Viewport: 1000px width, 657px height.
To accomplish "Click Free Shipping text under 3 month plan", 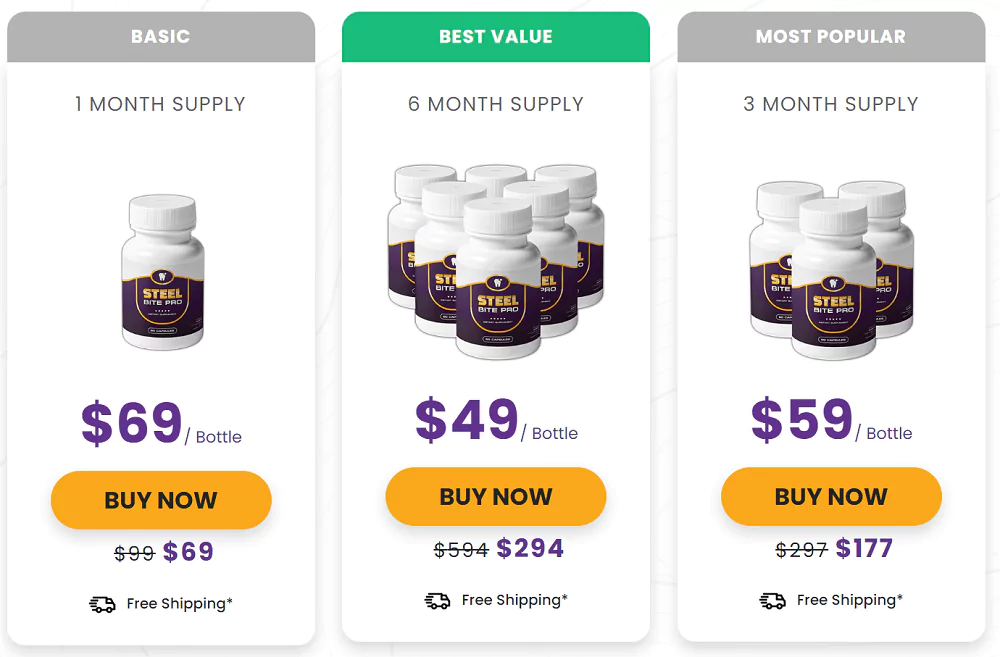I will (x=849, y=600).
